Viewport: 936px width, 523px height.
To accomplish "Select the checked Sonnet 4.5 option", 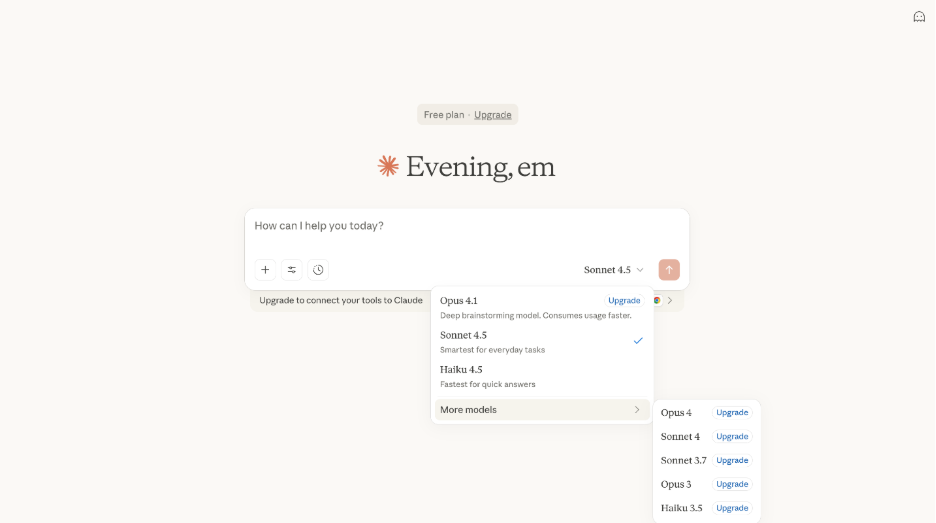I will point(541,342).
